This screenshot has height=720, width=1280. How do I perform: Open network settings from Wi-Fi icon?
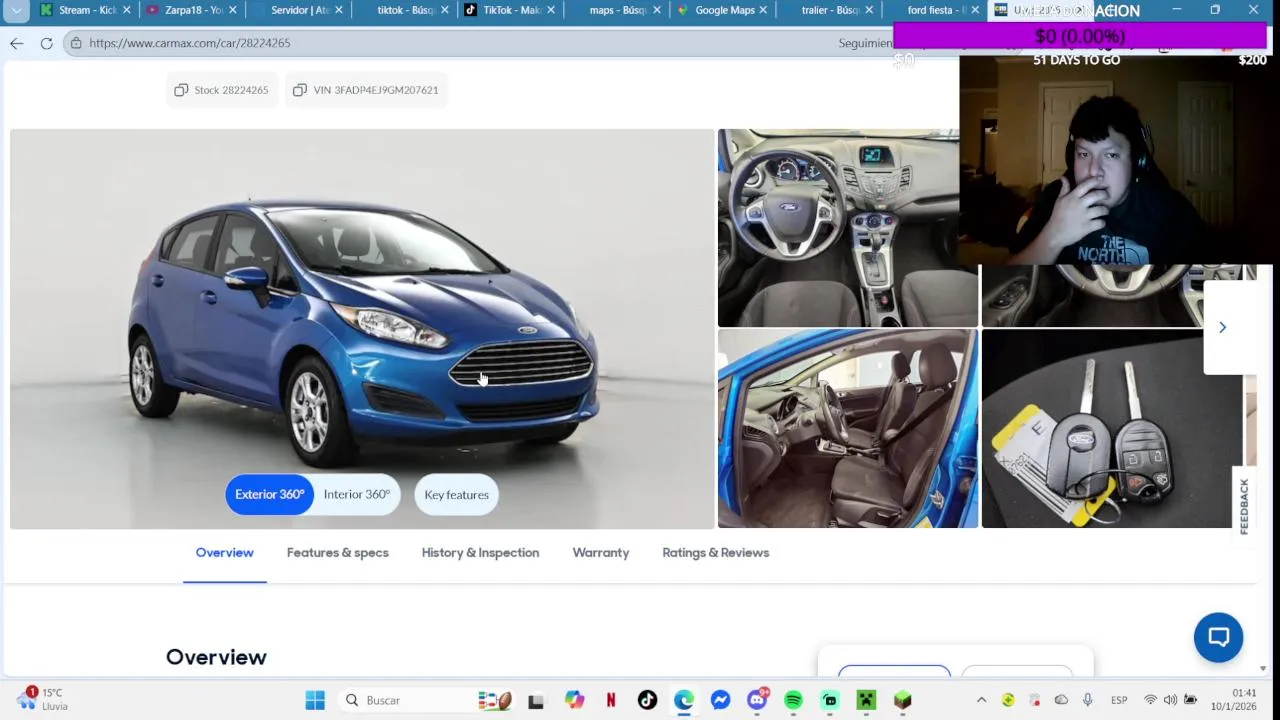(x=1151, y=700)
